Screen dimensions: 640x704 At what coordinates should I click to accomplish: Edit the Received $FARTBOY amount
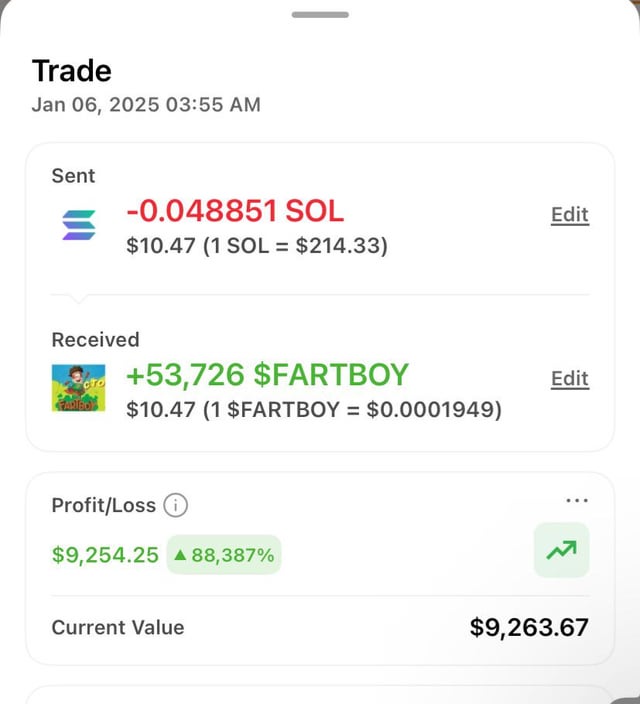point(569,379)
